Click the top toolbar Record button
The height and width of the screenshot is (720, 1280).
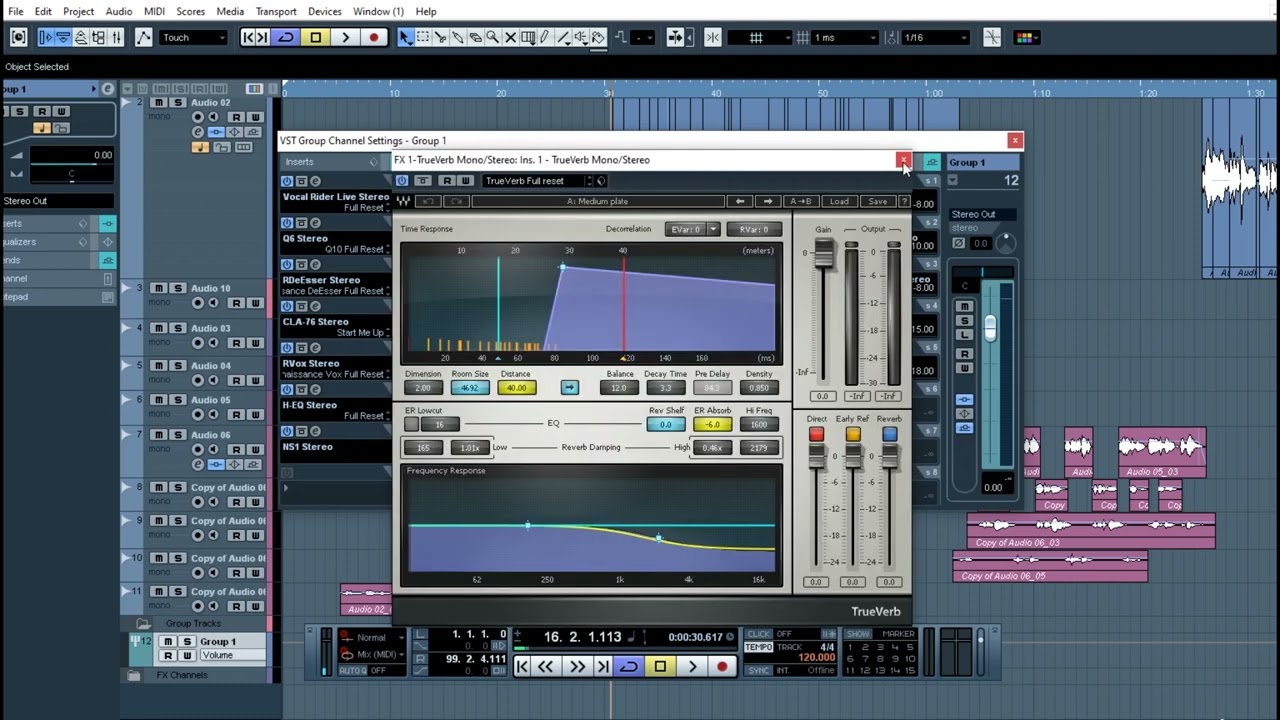point(374,37)
